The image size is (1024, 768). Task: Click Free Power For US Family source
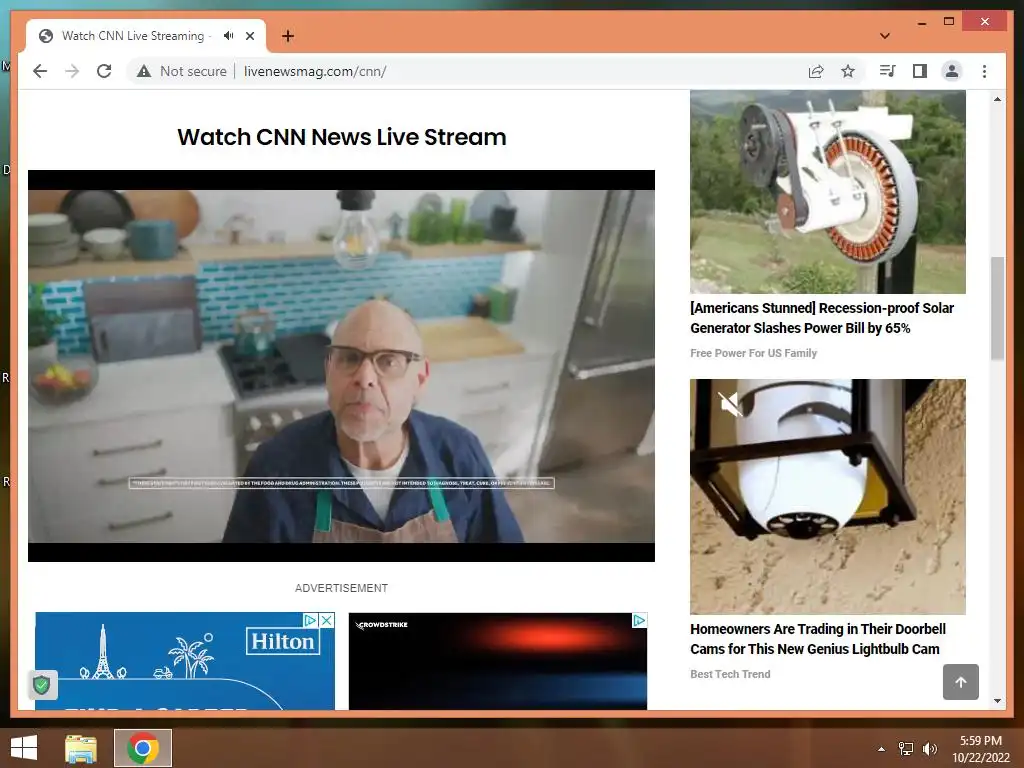754,353
